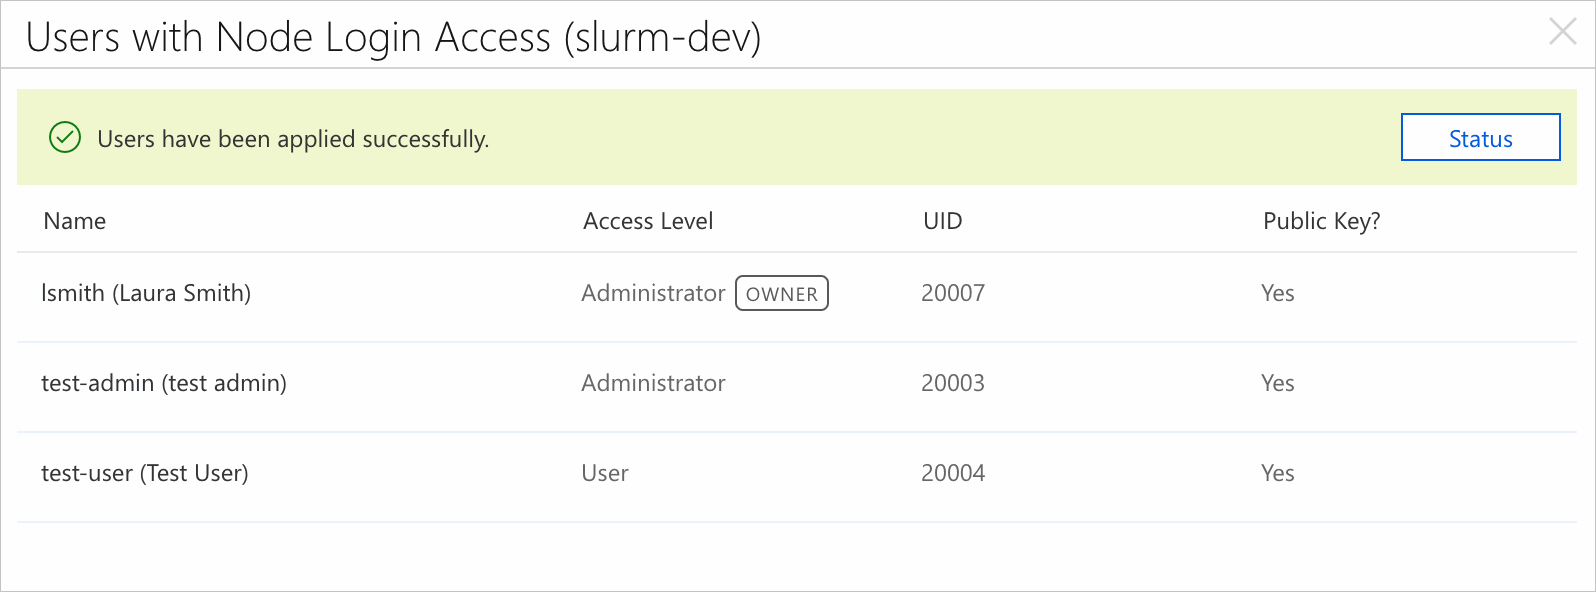Screen dimensions: 1596x592
Task: Click UID 20007 cell
Action: (x=953, y=293)
